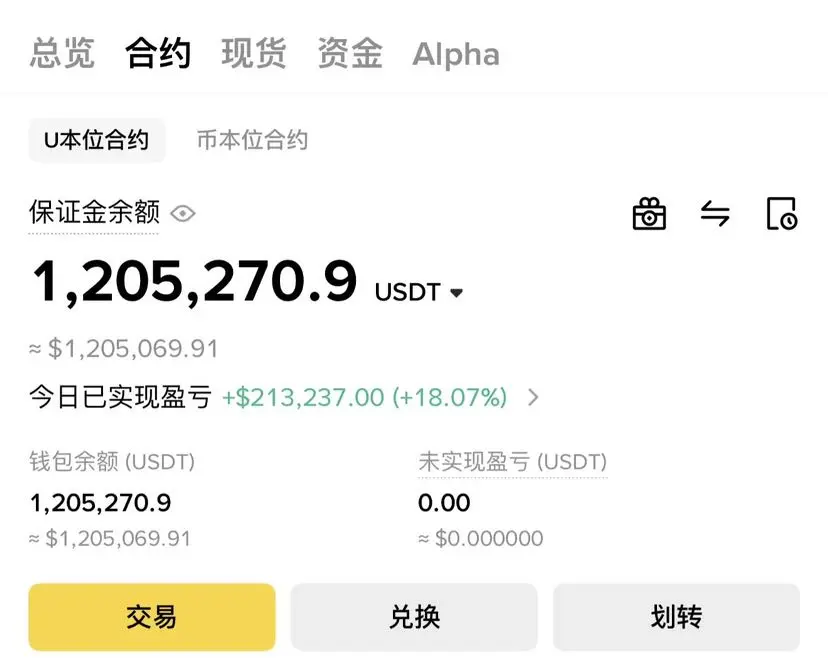The image size is (828, 668).
Task: Switch to 币本位合约 contract type
Action: [x=252, y=140]
